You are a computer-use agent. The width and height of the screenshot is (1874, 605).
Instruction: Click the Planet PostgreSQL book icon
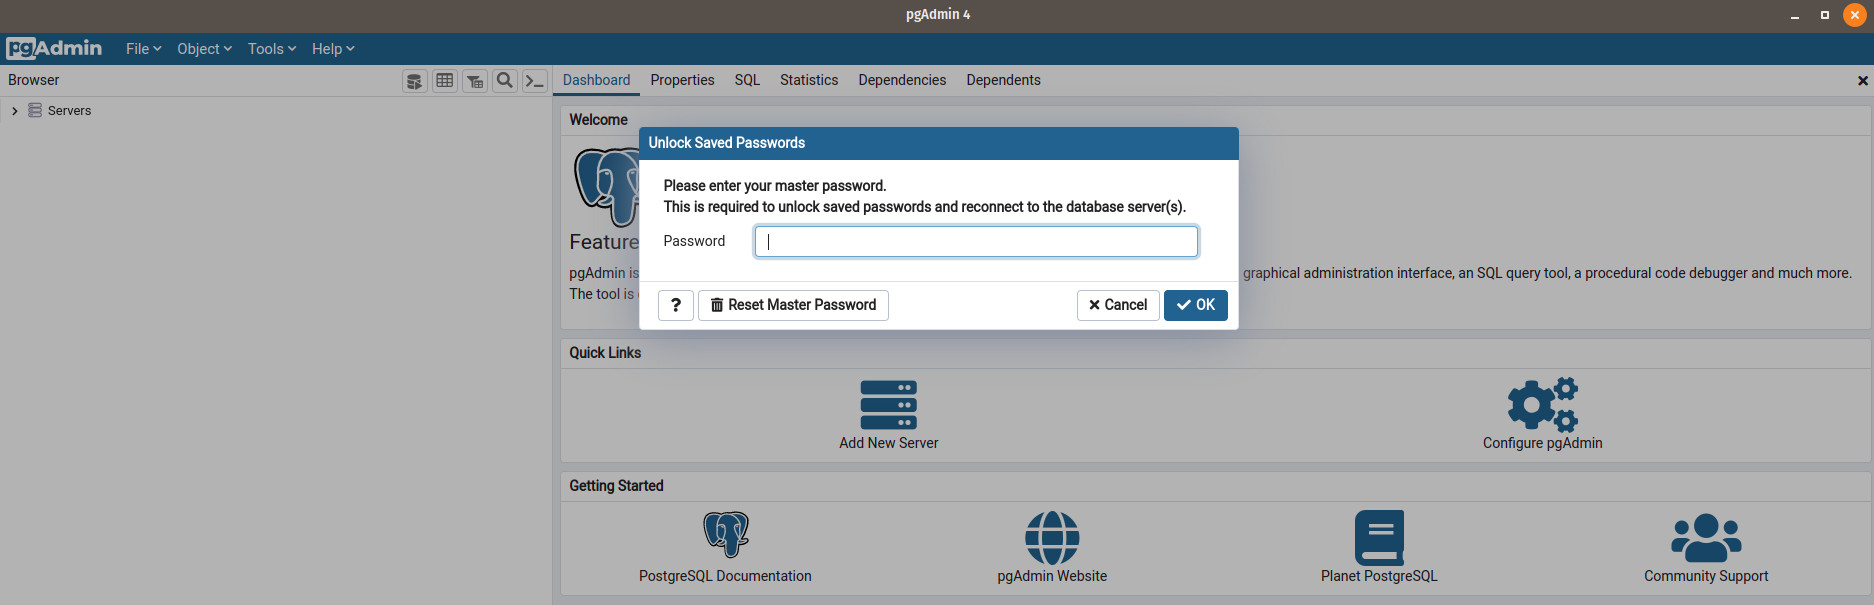(1379, 538)
